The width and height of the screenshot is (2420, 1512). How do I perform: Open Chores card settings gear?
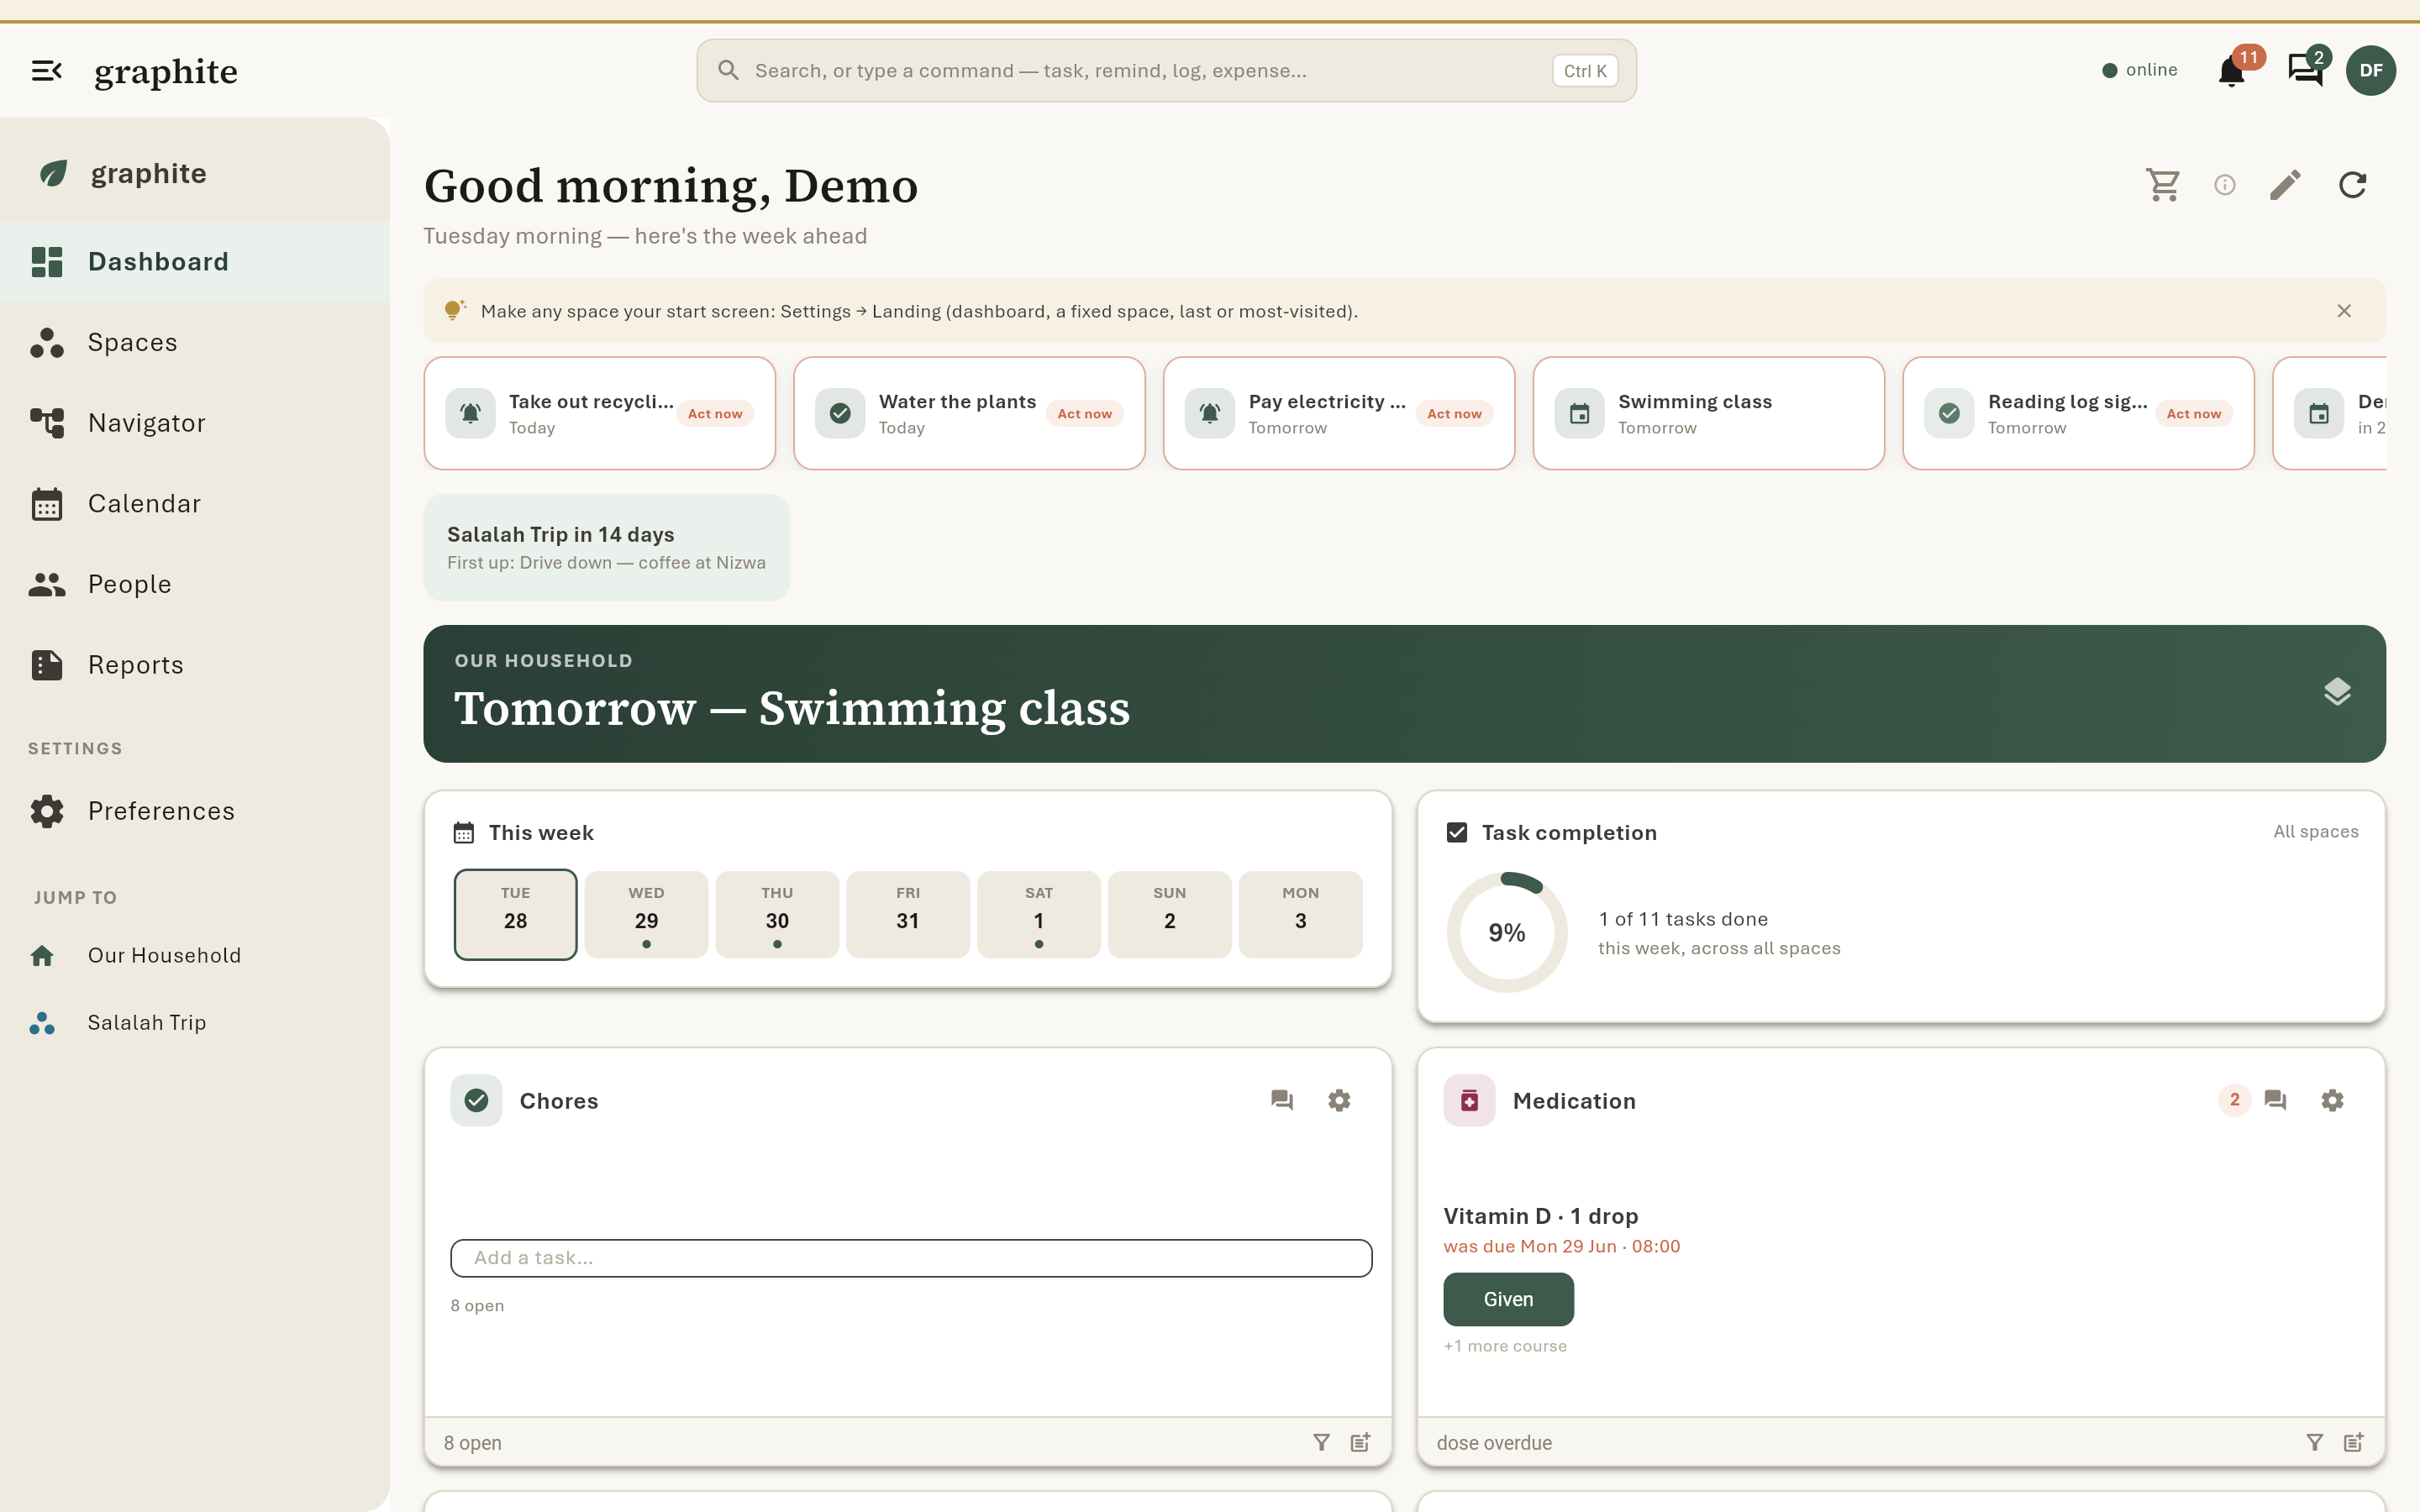[x=1339, y=1100]
